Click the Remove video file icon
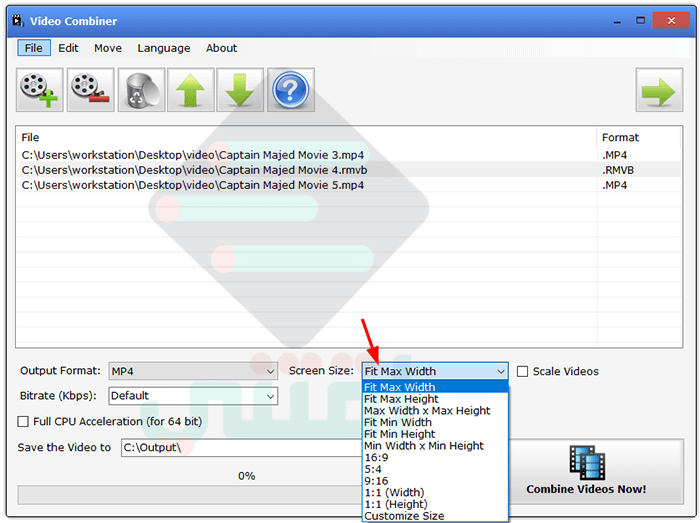Image resolution: width=700 pixels, height=523 pixels. coord(91,90)
